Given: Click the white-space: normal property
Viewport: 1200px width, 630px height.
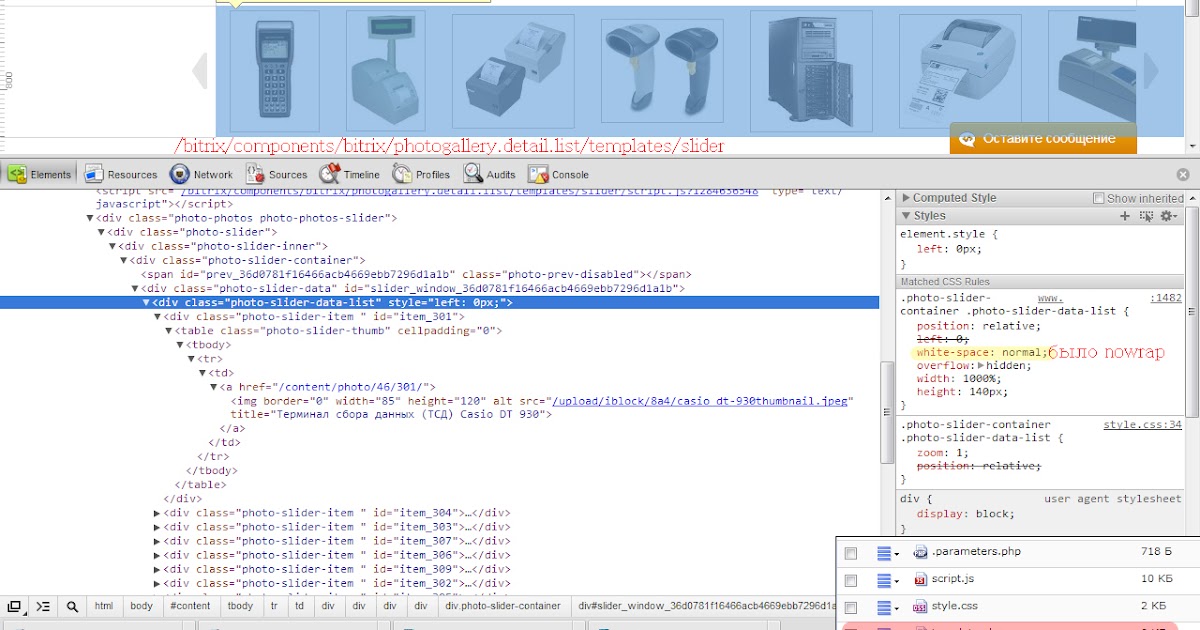Looking at the screenshot, I should point(984,353).
